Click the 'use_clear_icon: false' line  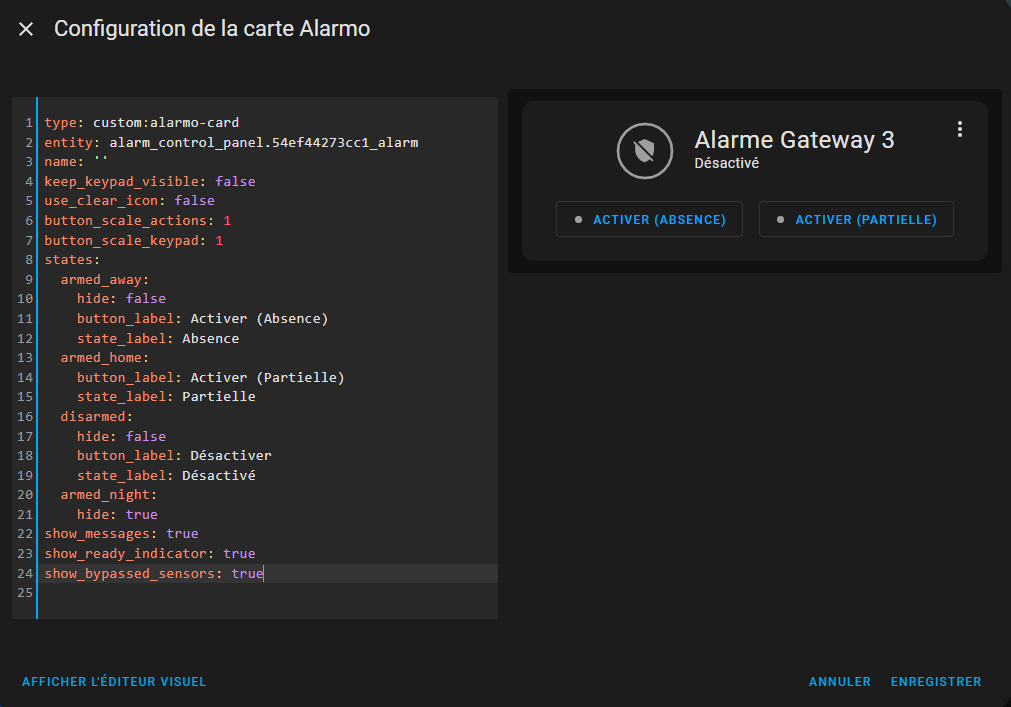[x=130, y=200]
